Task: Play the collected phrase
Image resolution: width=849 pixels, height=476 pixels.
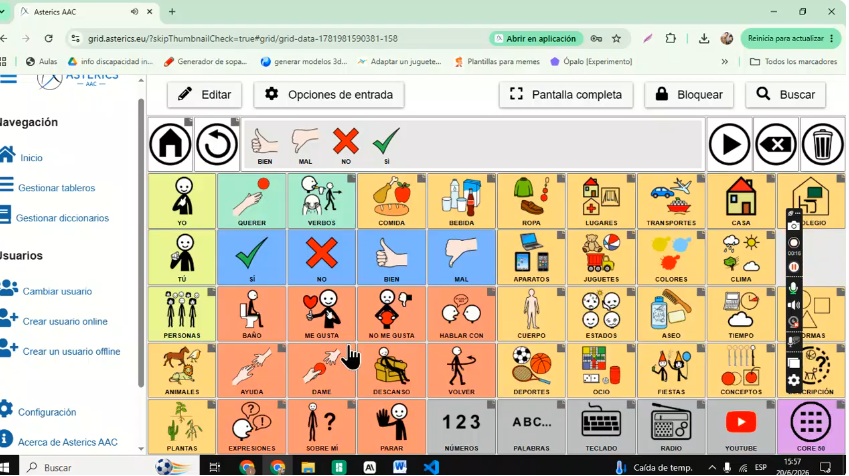Action: 729,145
